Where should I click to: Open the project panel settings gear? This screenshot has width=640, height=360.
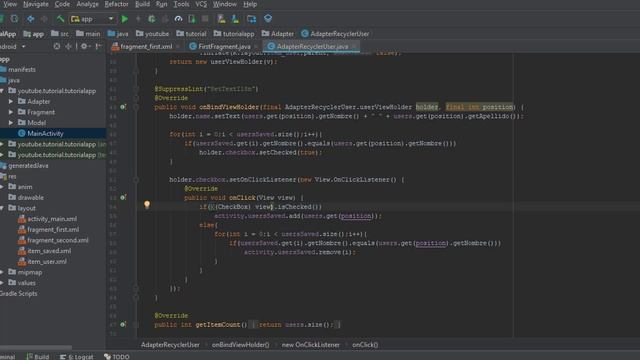pyautogui.click(x=84, y=47)
